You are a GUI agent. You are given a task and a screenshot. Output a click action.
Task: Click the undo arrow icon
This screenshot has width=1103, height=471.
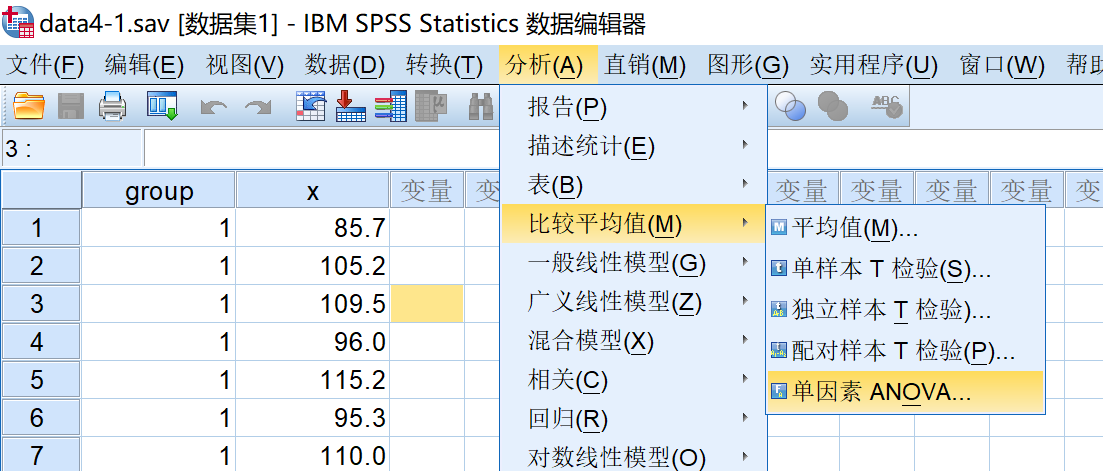click(213, 106)
